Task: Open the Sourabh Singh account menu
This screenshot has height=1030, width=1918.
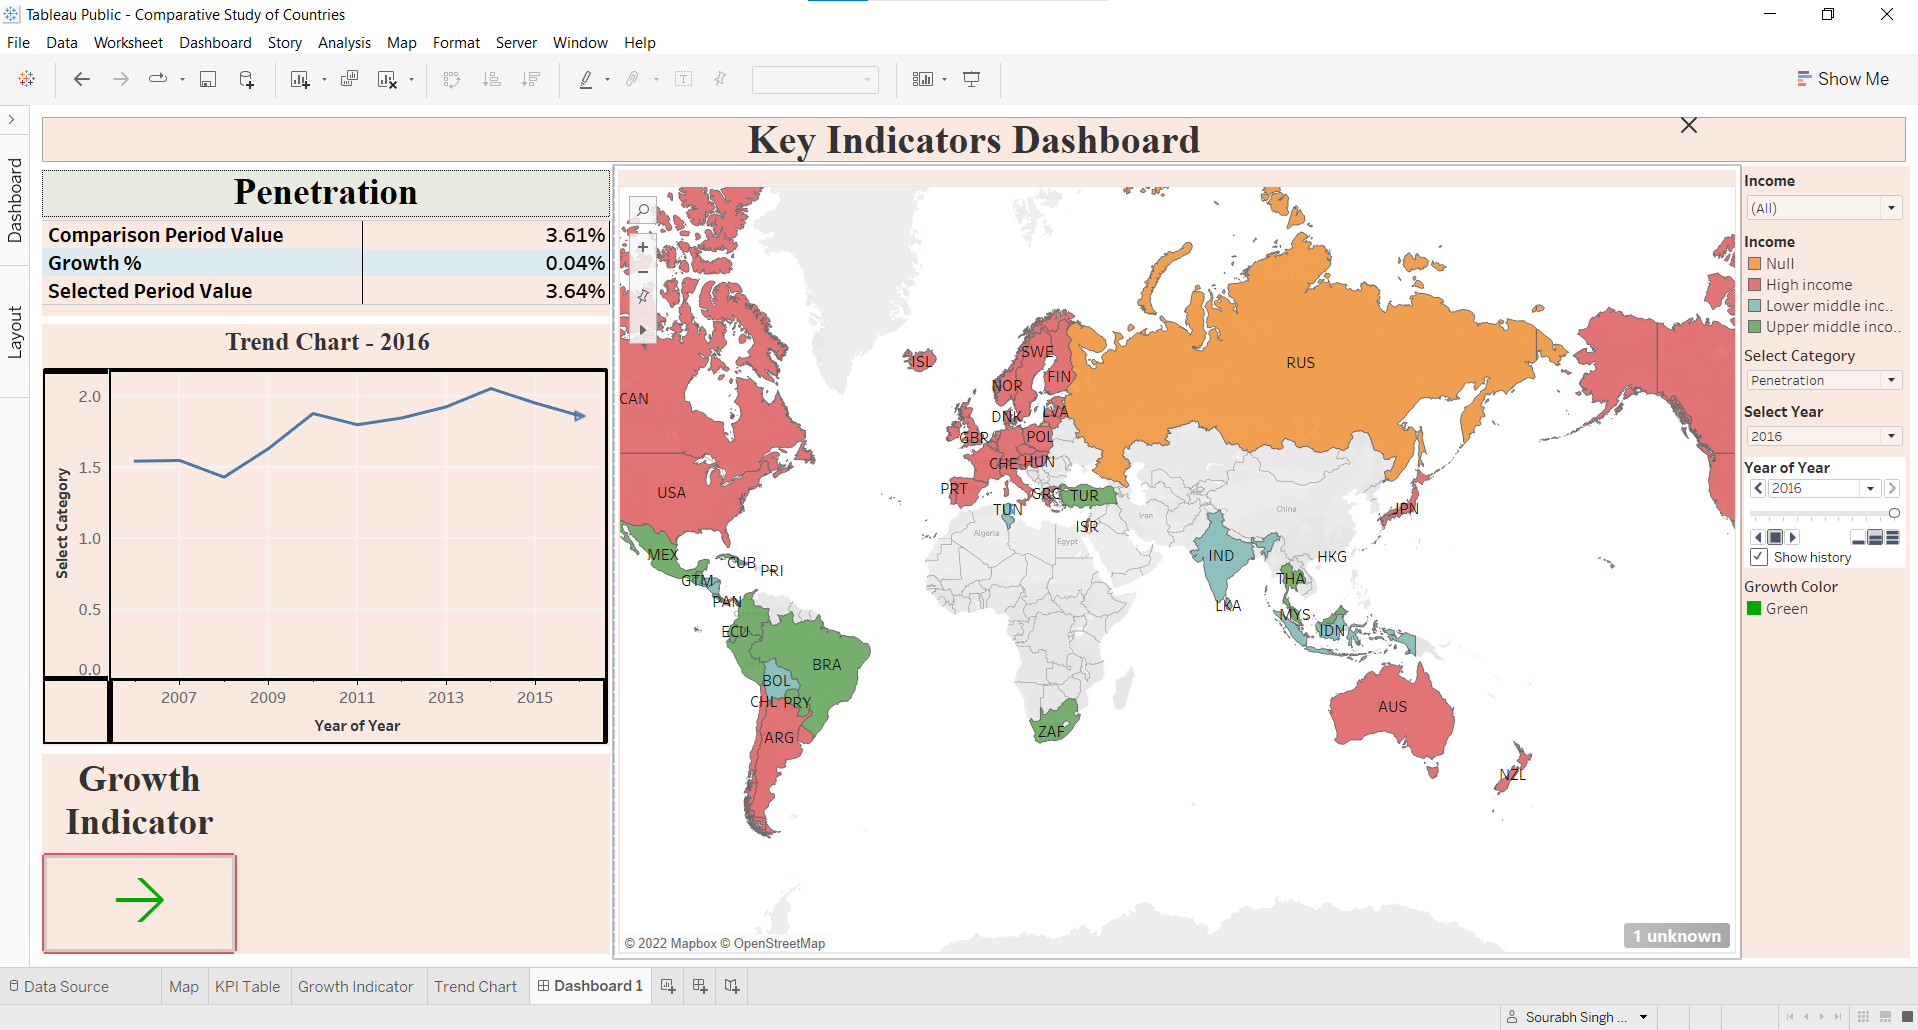Action: pos(1577,1016)
